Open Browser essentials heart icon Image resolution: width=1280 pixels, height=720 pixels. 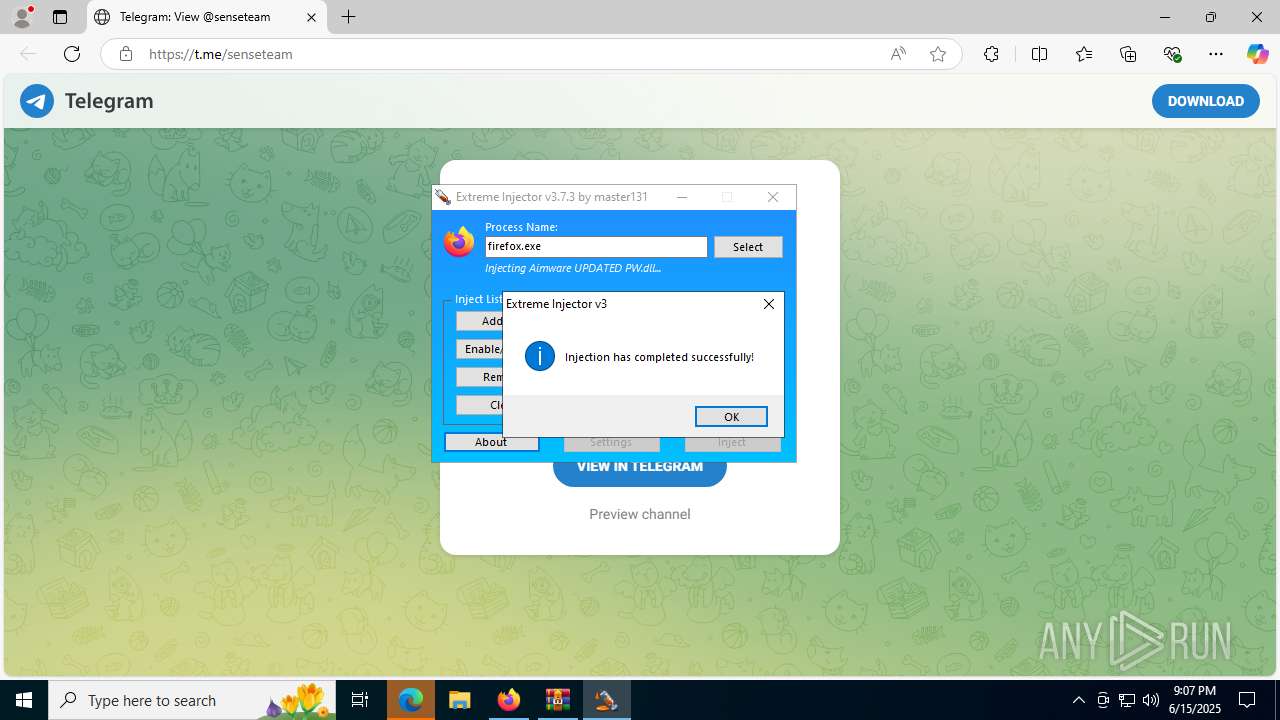click(x=1172, y=54)
